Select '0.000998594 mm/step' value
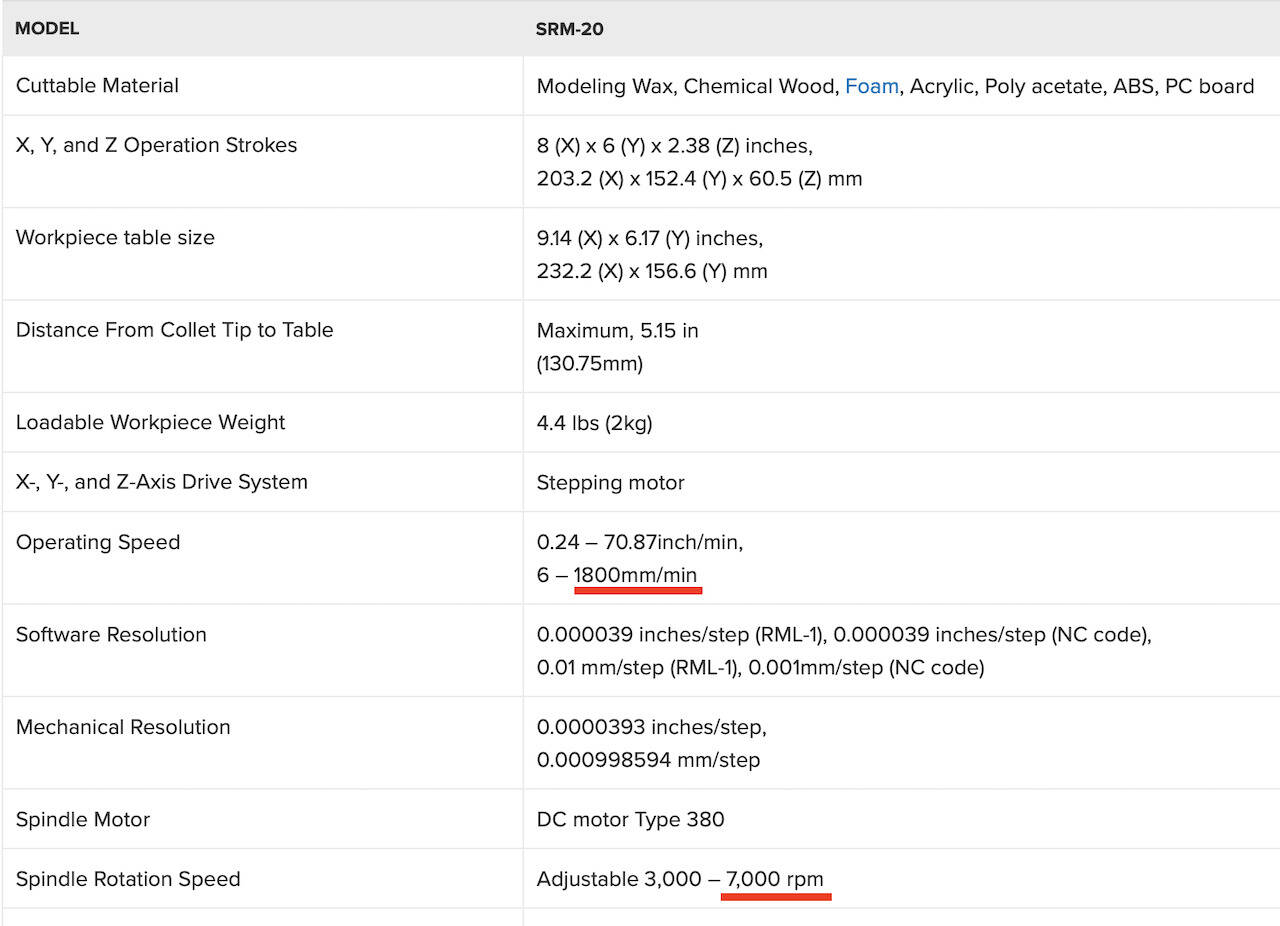This screenshot has width=1280, height=926. [648, 760]
